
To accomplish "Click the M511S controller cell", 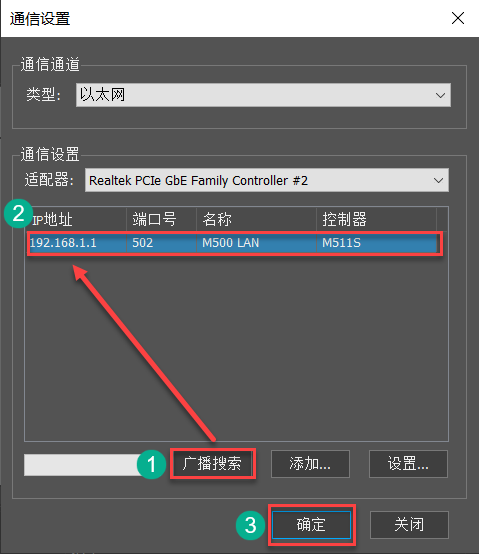I will point(376,243).
